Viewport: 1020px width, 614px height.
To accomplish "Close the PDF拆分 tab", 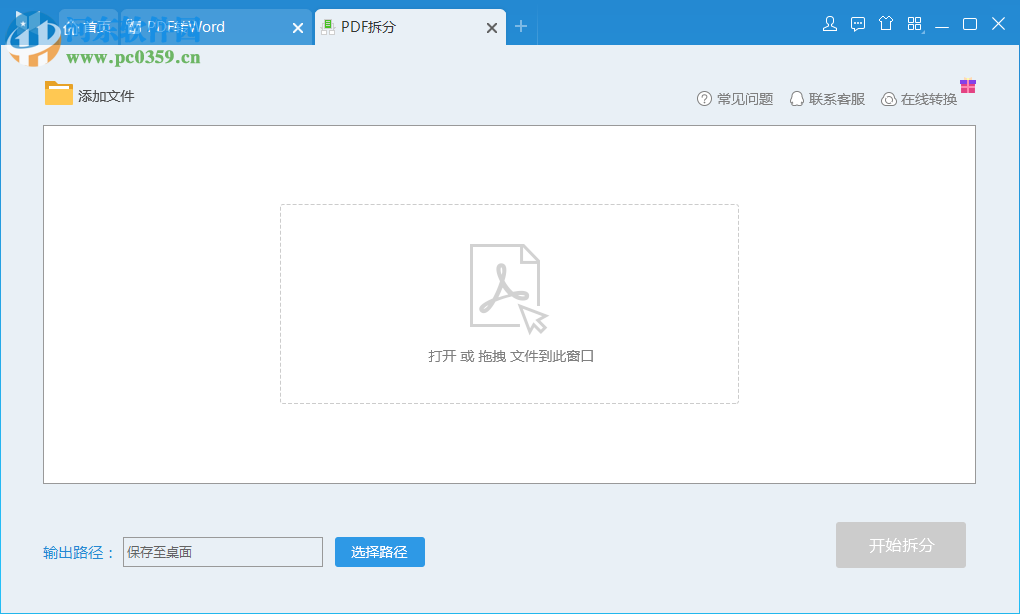I will [x=492, y=28].
